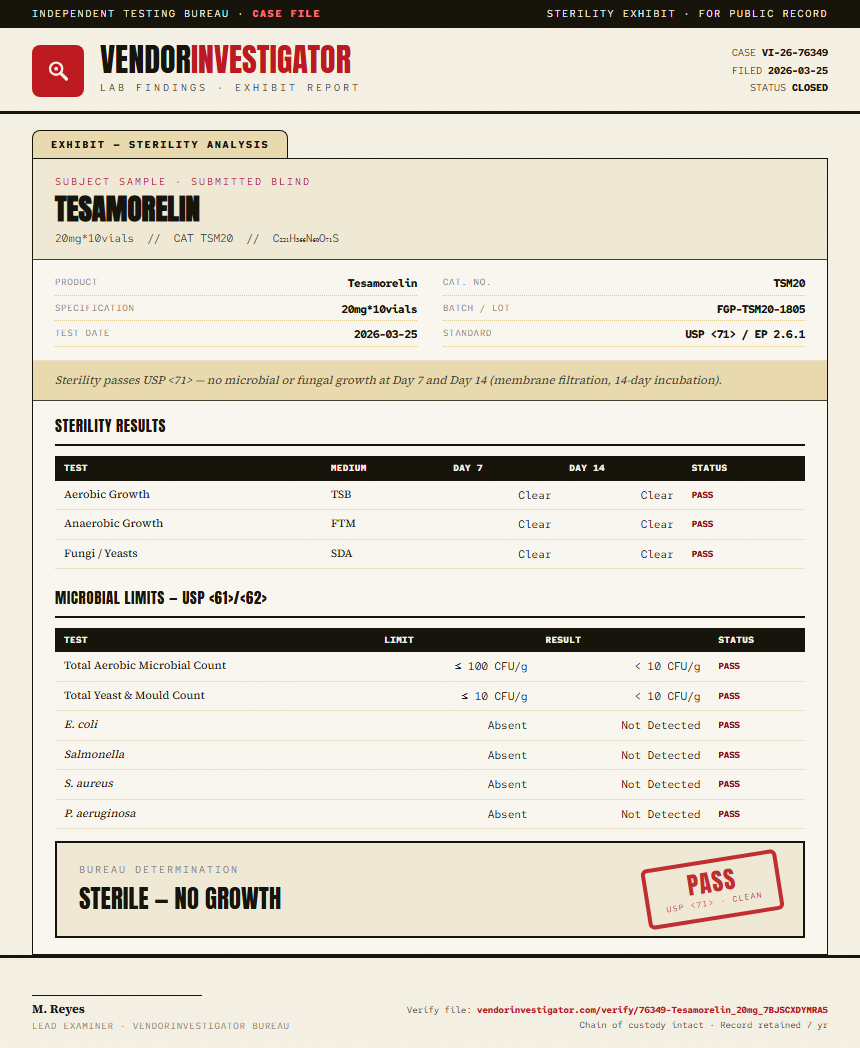
Task: Click the VENDORINVESTIGATOR title wordmark
Action: pyautogui.click(x=225, y=59)
